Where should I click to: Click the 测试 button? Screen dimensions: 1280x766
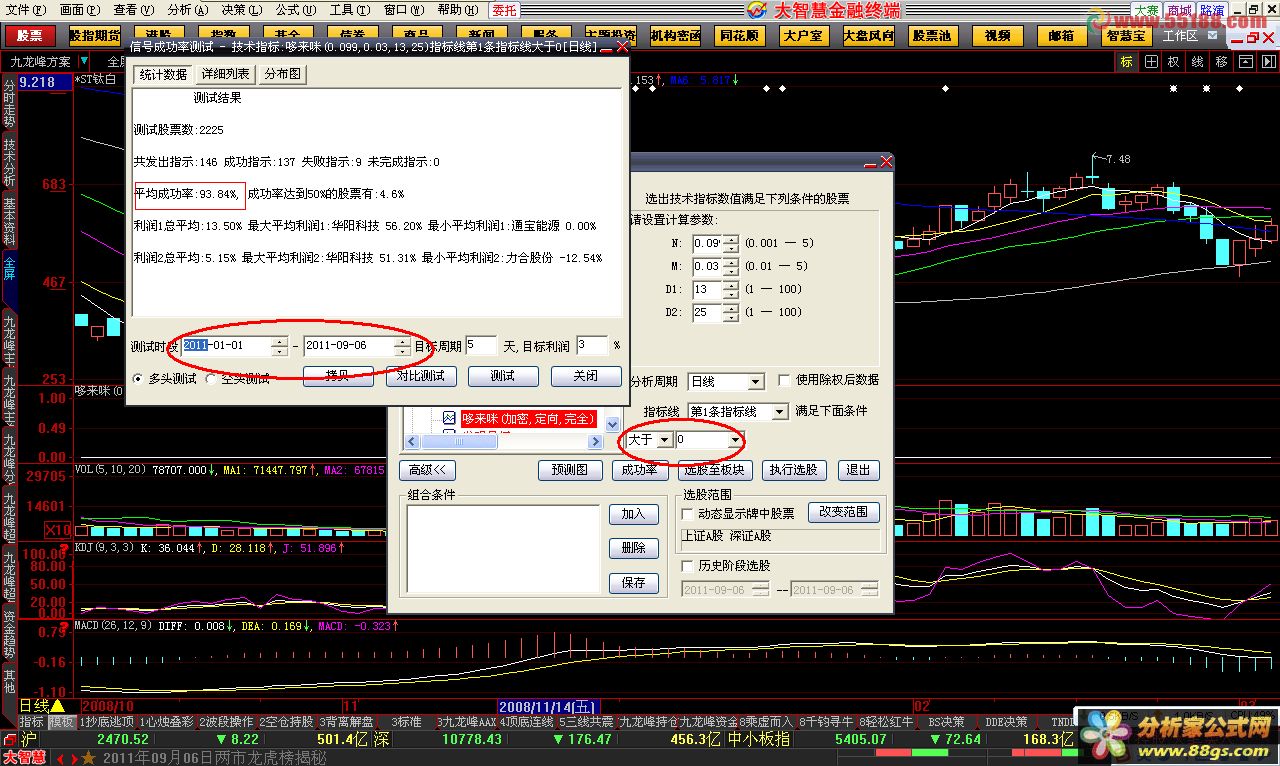click(x=503, y=376)
